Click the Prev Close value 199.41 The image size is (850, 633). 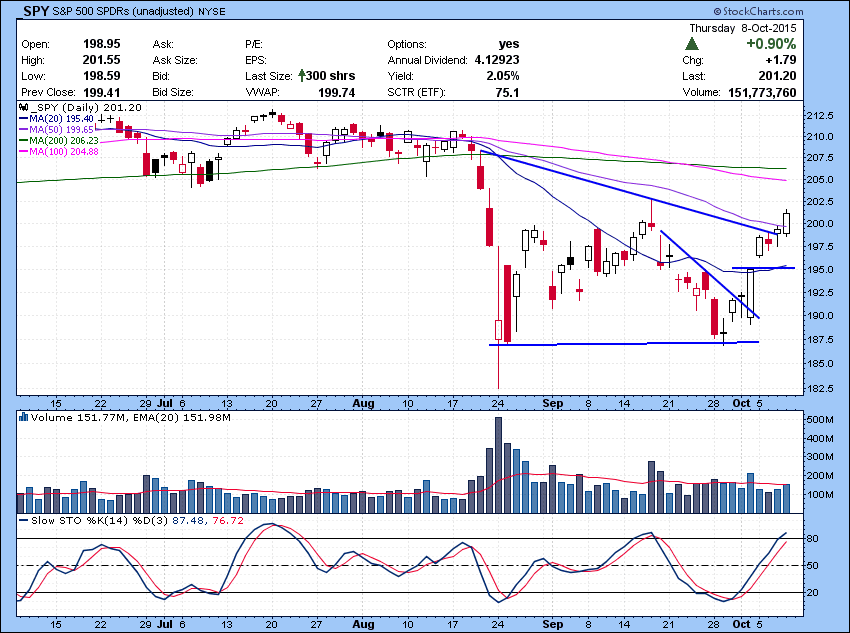click(x=101, y=92)
